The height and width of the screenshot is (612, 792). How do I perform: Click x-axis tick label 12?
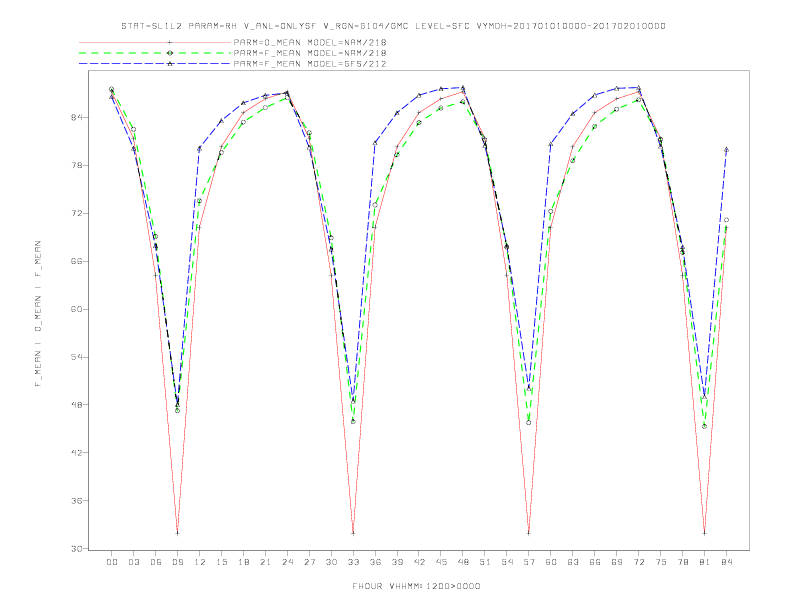(x=200, y=562)
